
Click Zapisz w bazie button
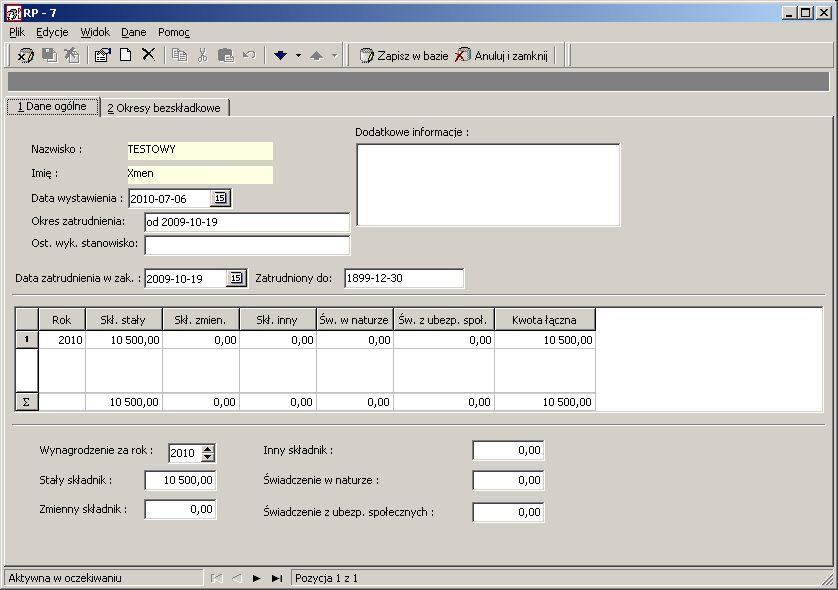click(x=404, y=56)
